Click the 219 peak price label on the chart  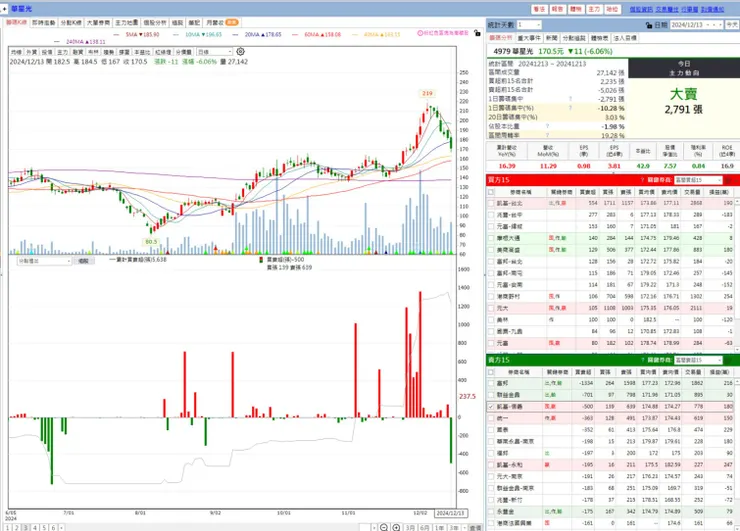(x=427, y=93)
